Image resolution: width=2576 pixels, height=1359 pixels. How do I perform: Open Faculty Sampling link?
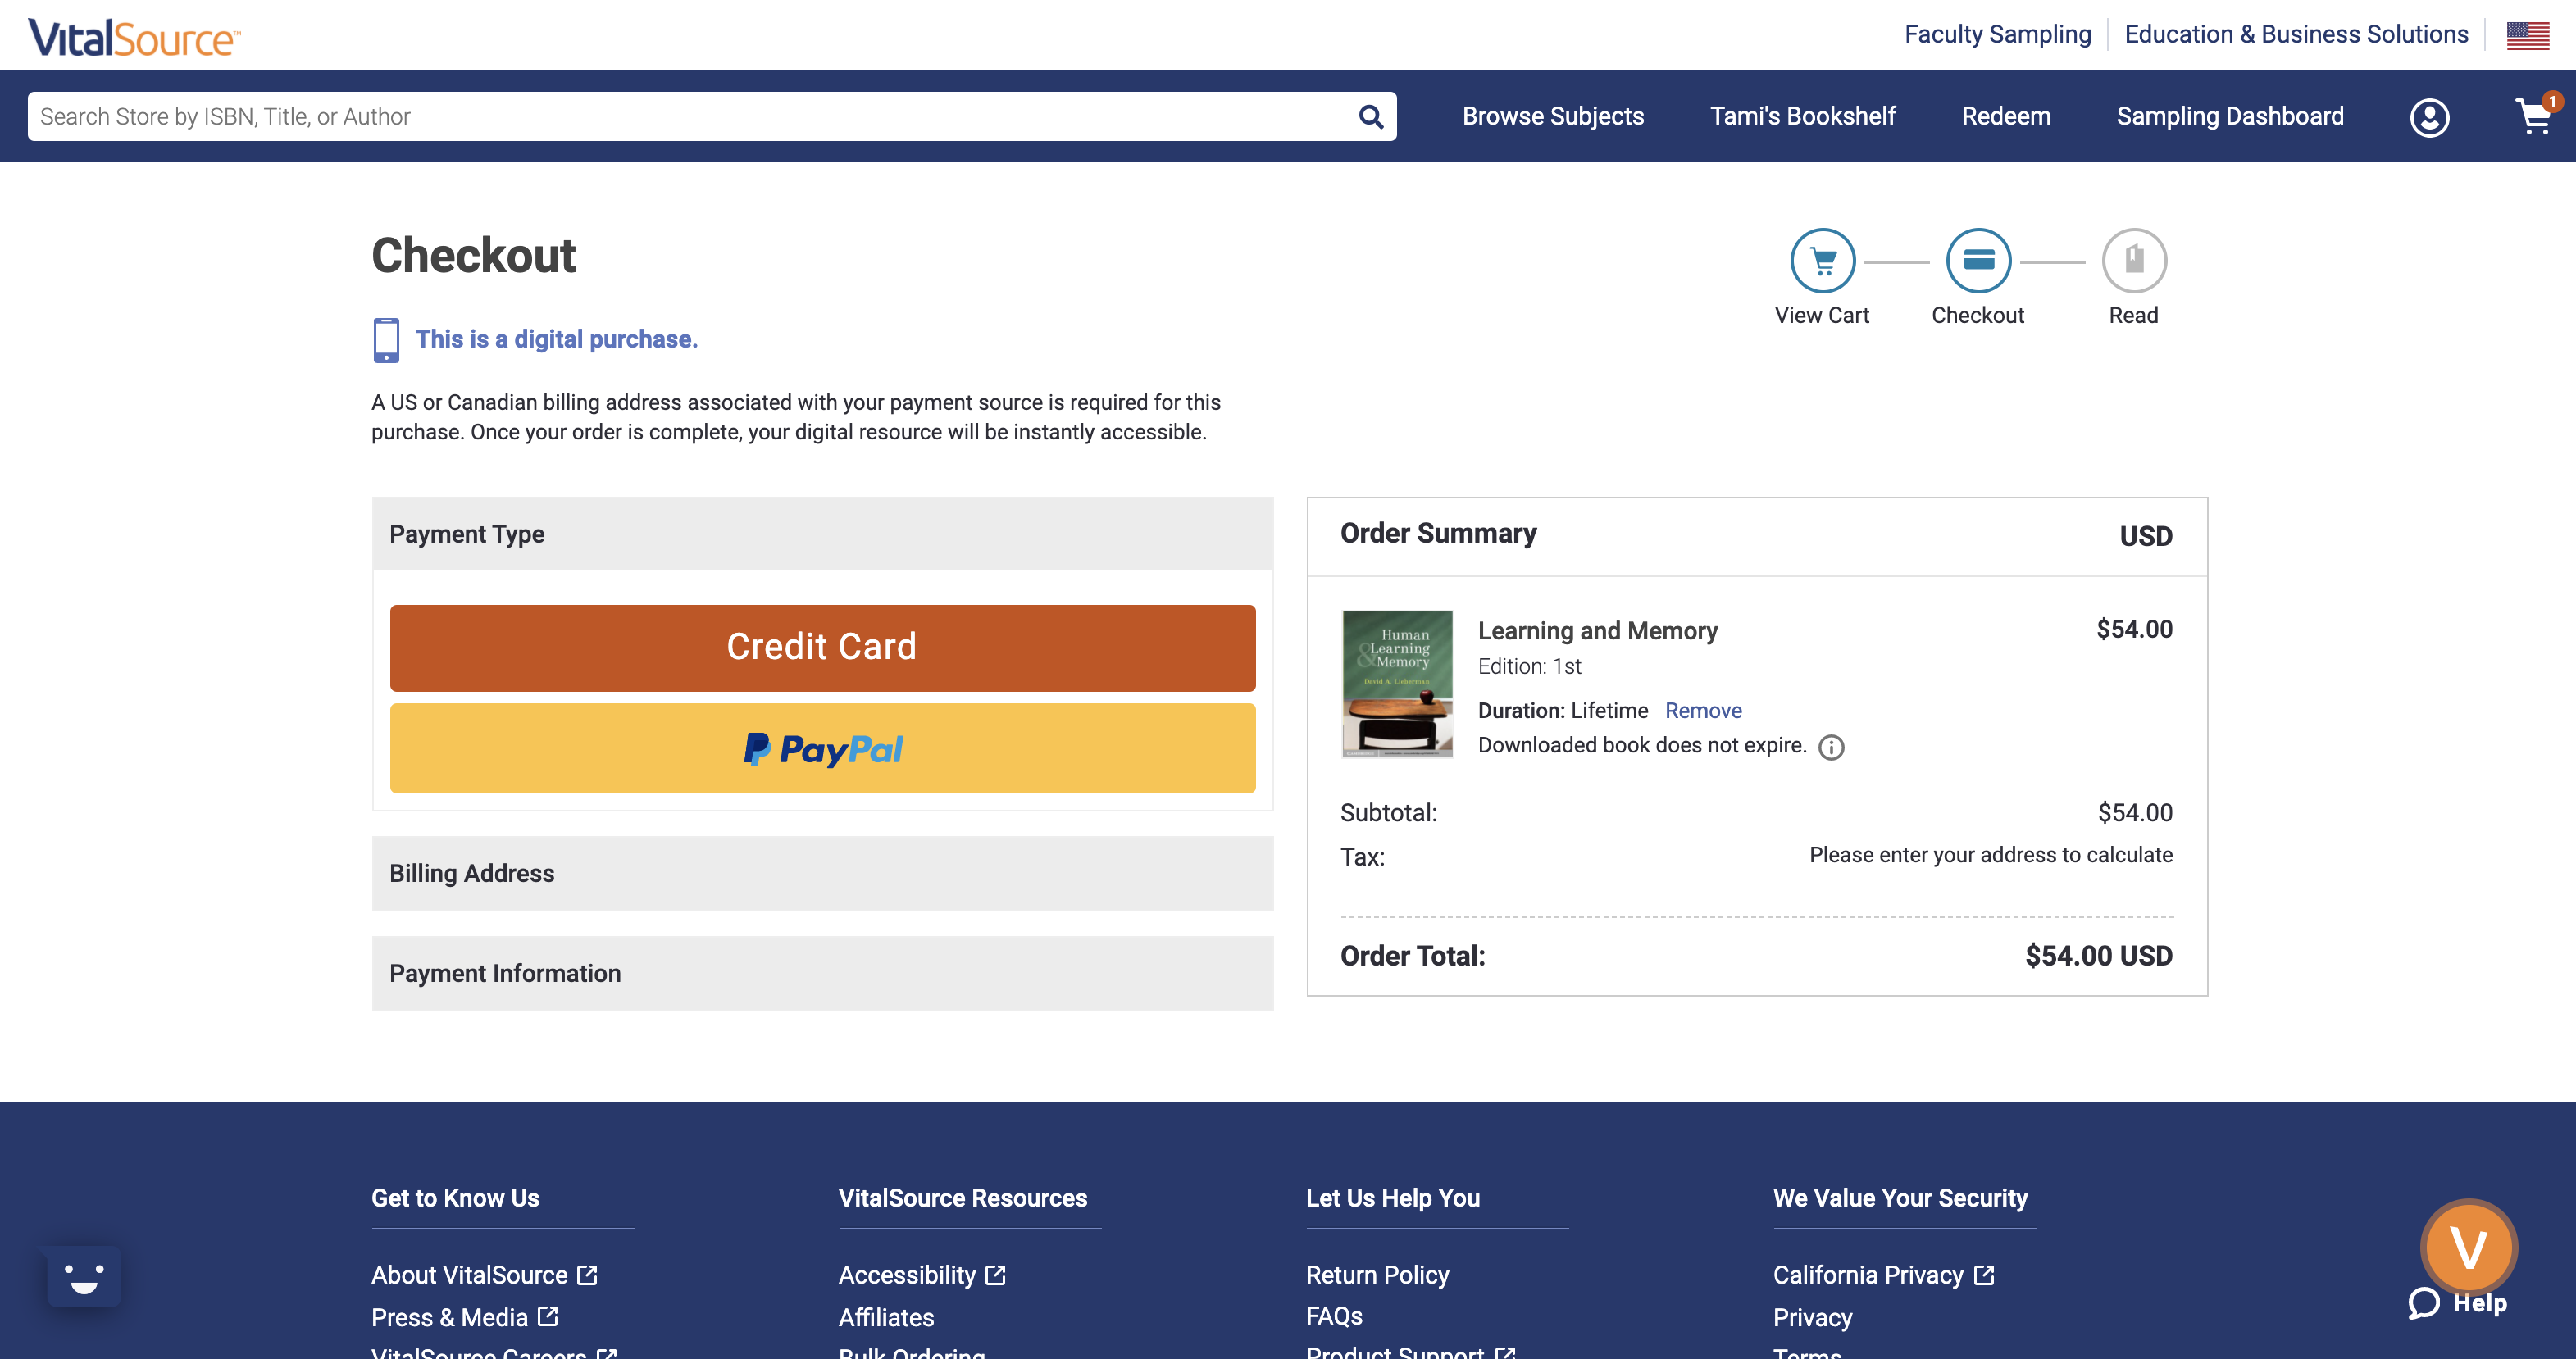pyautogui.click(x=1997, y=34)
